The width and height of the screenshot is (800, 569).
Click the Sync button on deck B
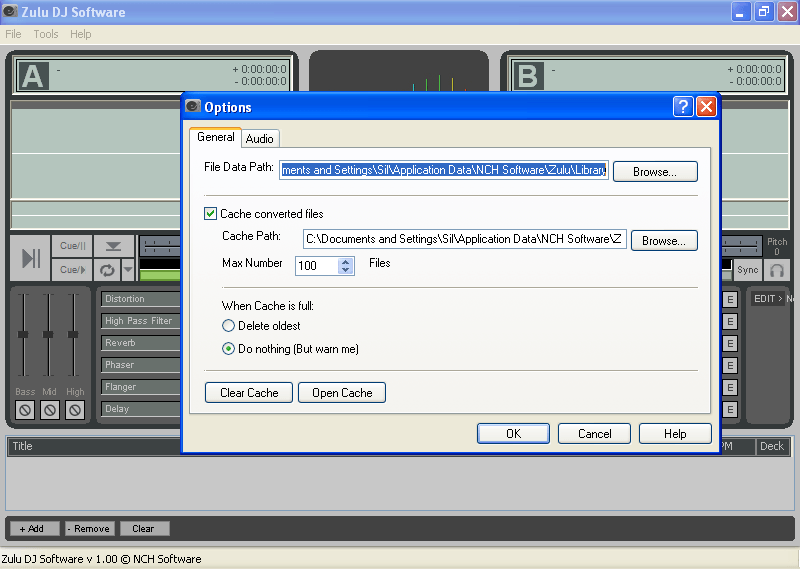747,270
